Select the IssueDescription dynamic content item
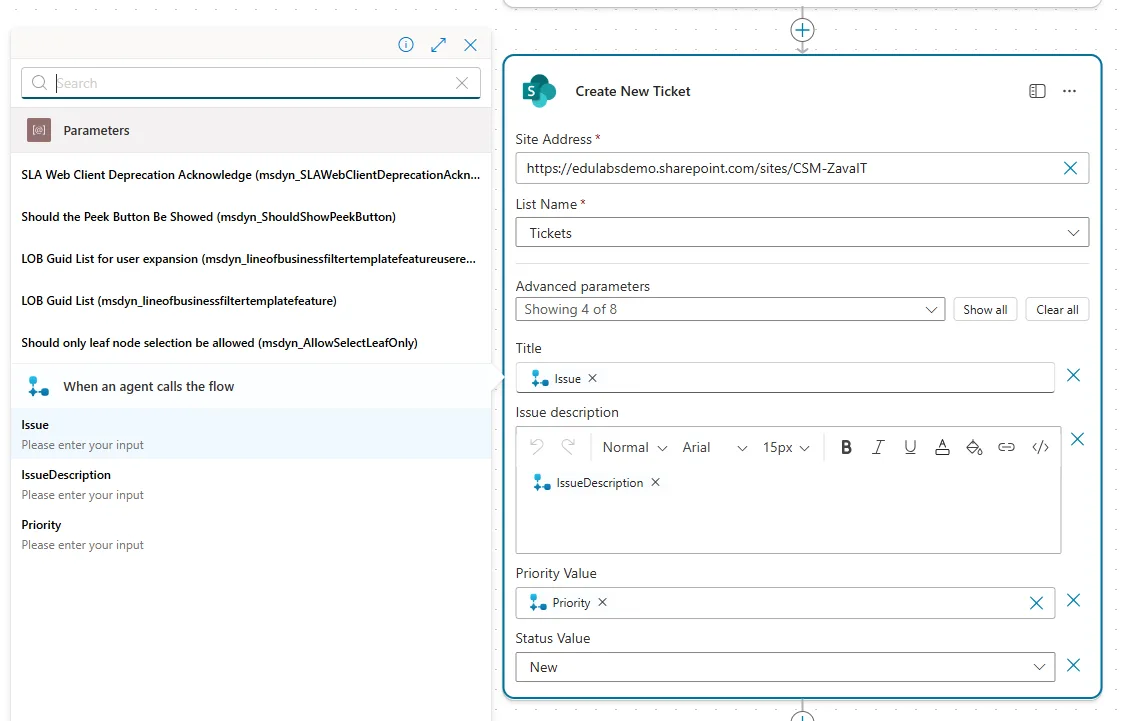Viewport: 1133px width, 721px height. [66, 483]
